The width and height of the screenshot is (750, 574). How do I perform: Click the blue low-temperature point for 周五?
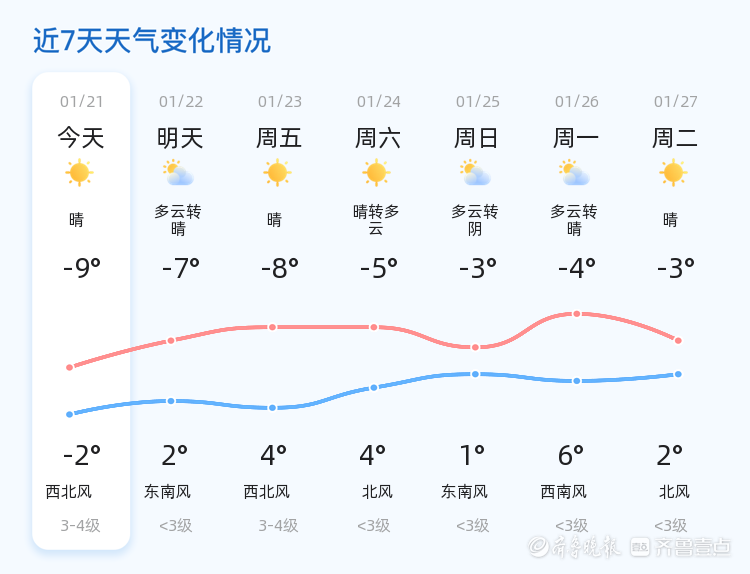pyautogui.click(x=272, y=408)
